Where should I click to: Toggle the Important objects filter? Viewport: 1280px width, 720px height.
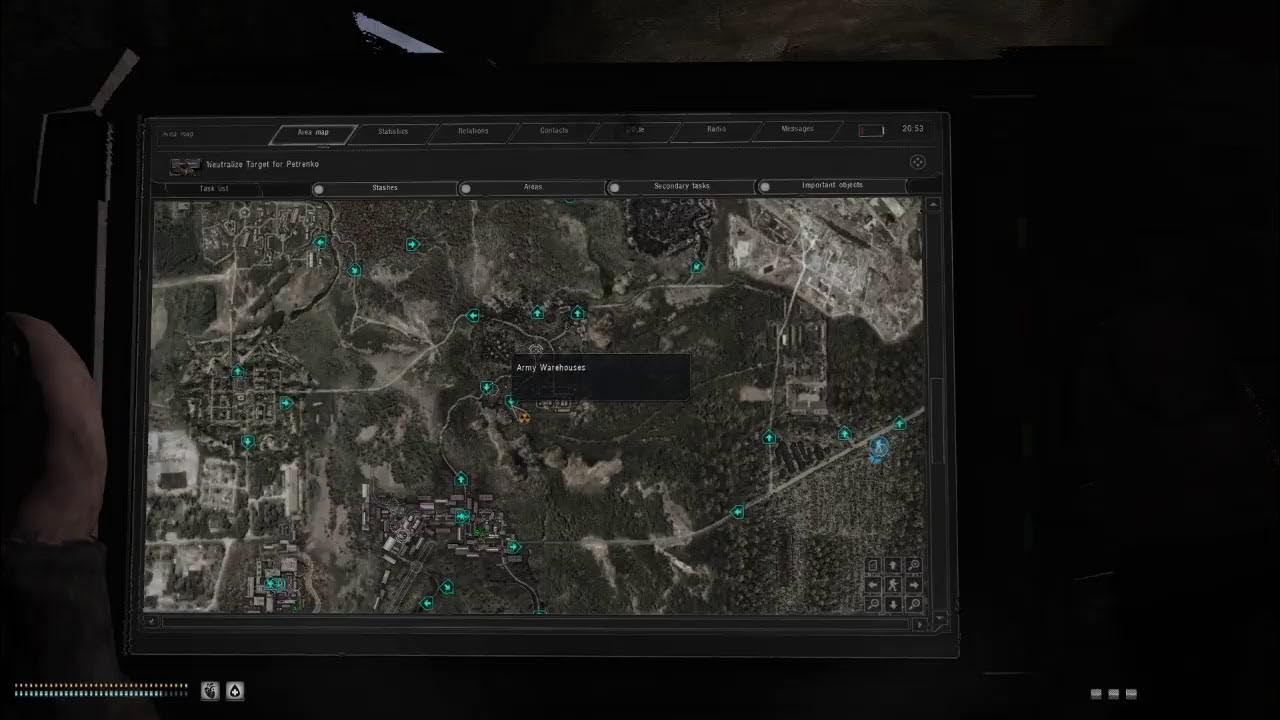(832, 185)
